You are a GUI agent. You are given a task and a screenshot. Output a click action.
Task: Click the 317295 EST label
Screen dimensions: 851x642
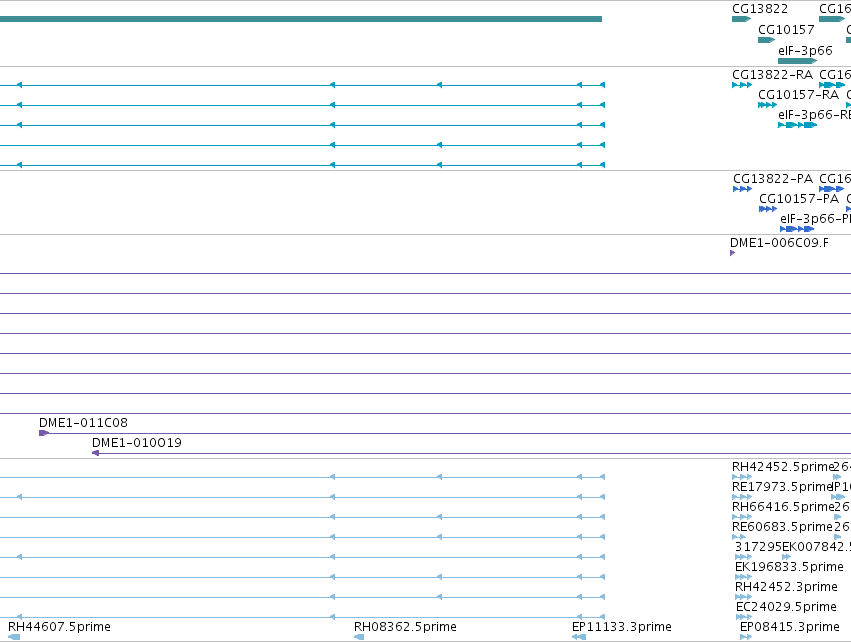click(758, 547)
